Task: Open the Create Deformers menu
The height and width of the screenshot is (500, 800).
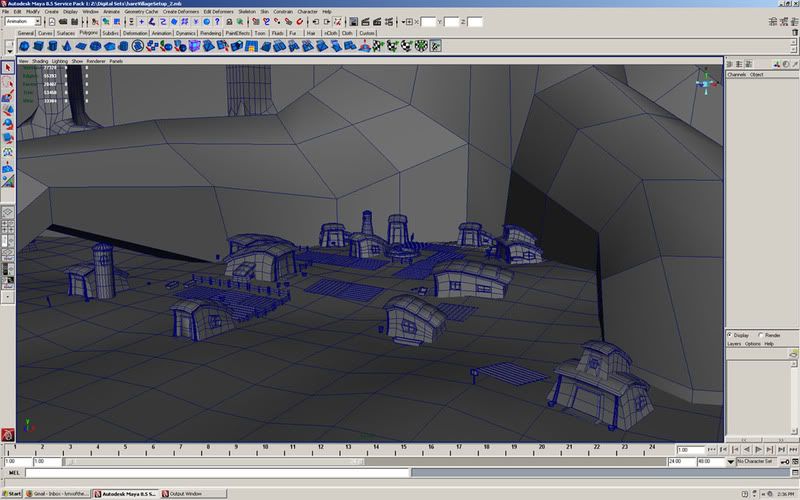Action: pyautogui.click(x=180, y=11)
